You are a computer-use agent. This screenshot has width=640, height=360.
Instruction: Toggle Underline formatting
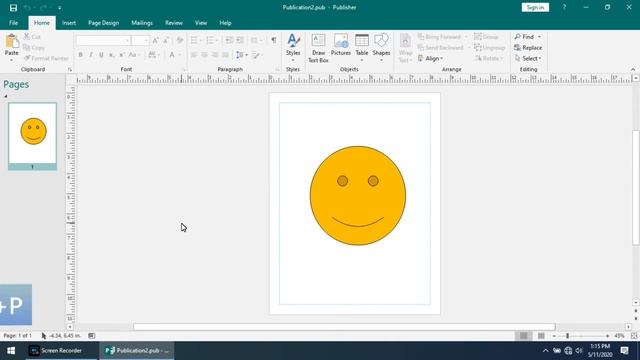tap(101, 55)
